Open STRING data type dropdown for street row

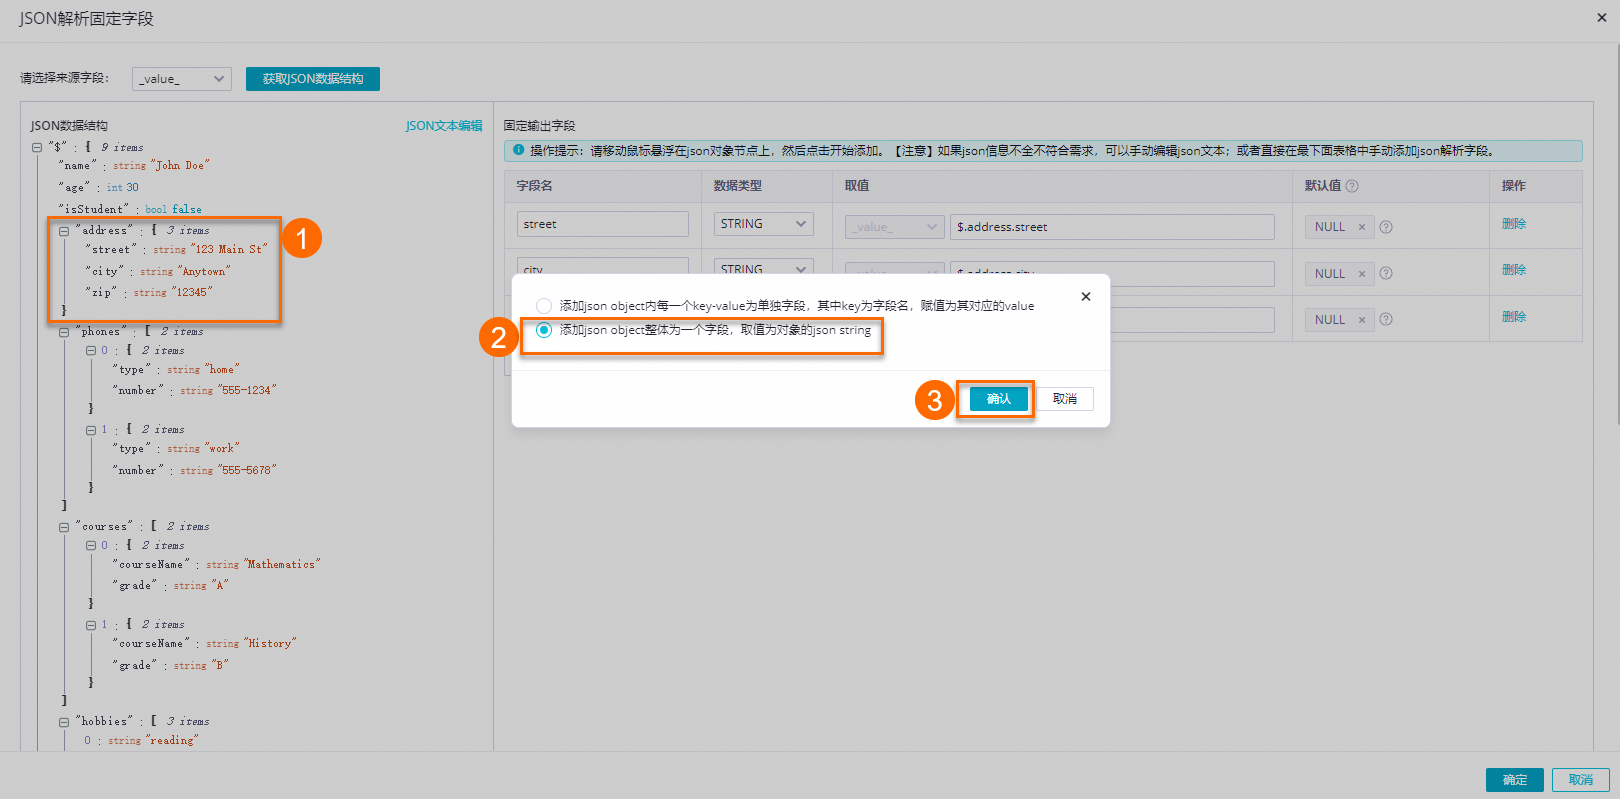[x=763, y=224]
